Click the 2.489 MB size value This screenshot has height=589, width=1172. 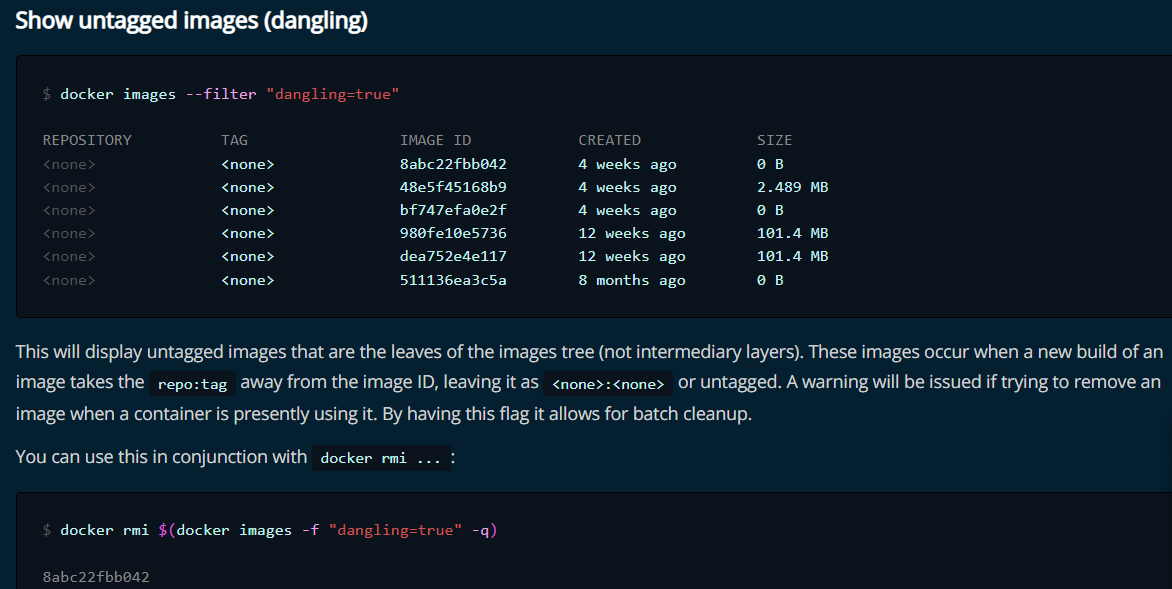click(x=792, y=188)
